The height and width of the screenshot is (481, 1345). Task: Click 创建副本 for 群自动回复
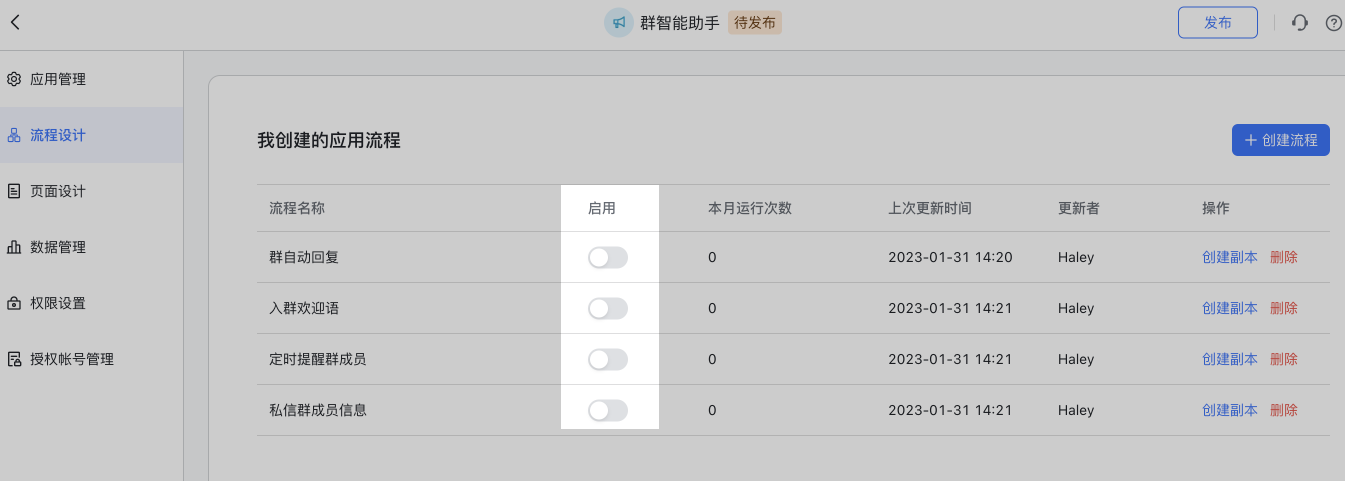[x=1230, y=257]
